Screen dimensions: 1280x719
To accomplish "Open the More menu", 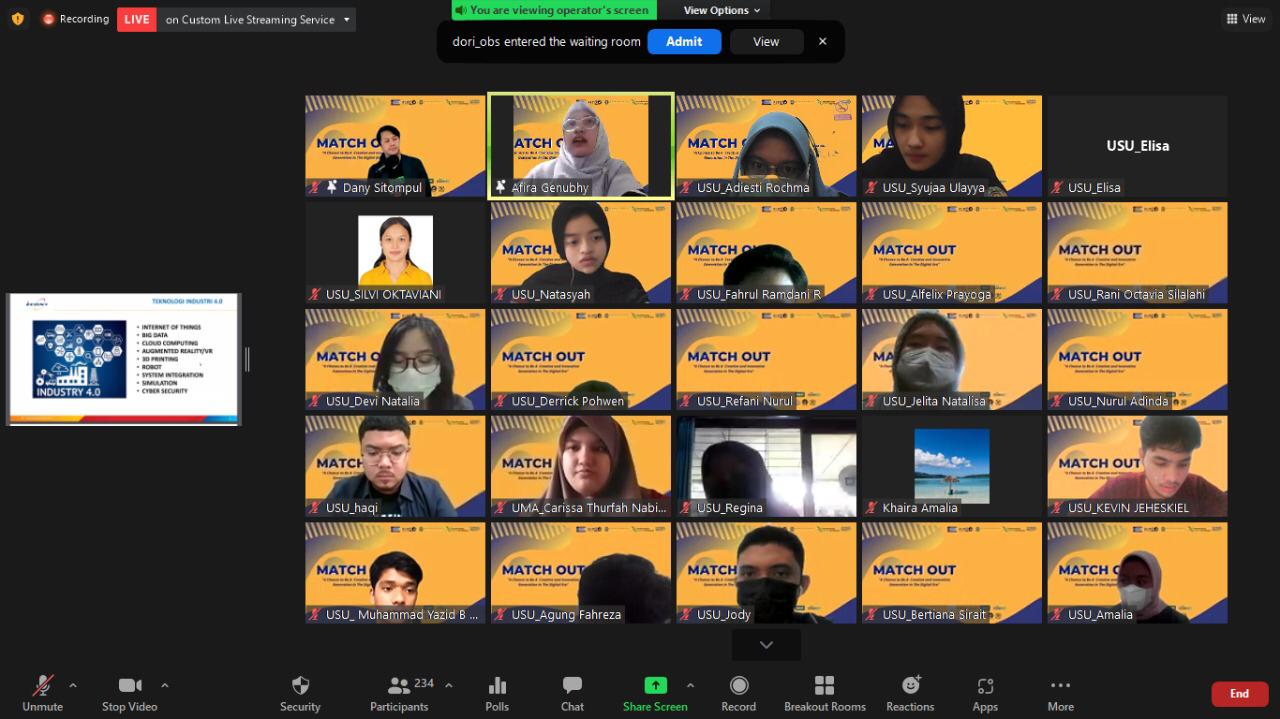I will pyautogui.click(x=1060, y=686).
